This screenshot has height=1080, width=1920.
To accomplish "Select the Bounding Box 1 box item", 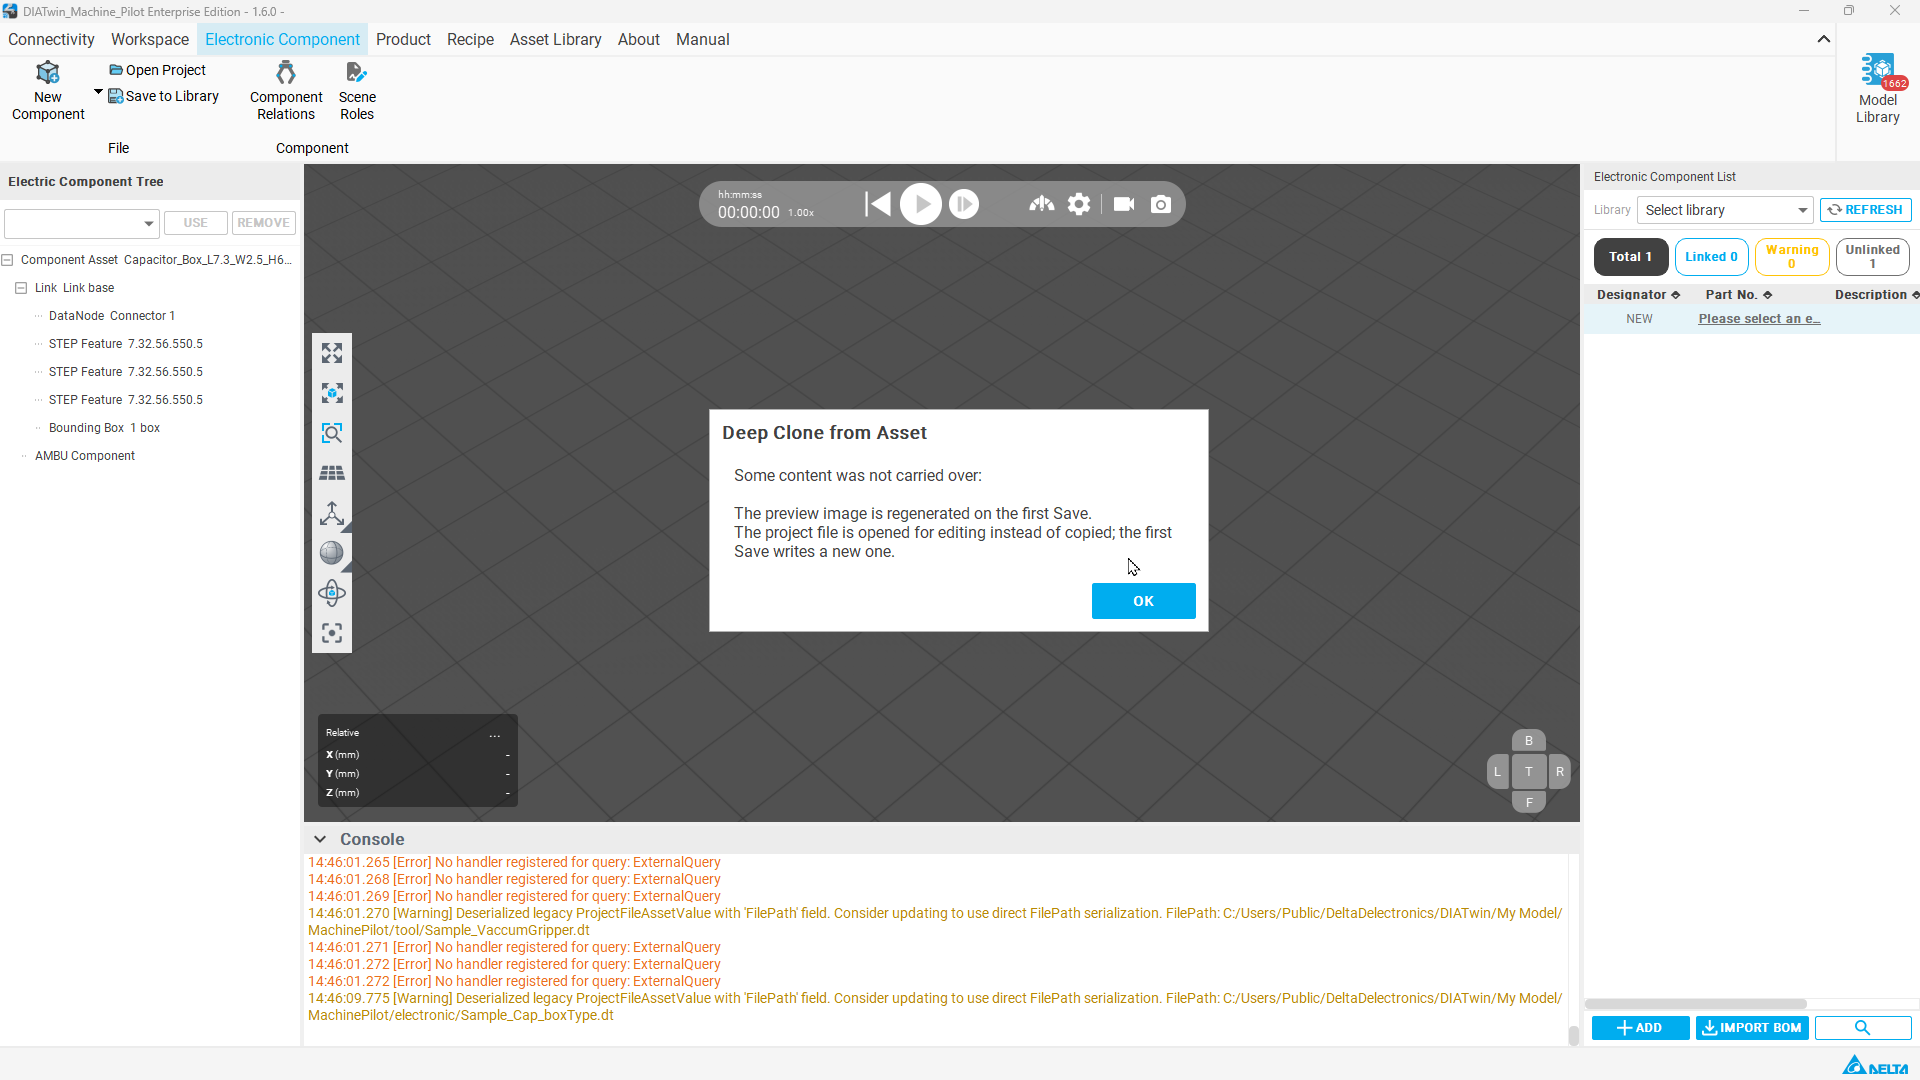I will click(x=104, y=428).
